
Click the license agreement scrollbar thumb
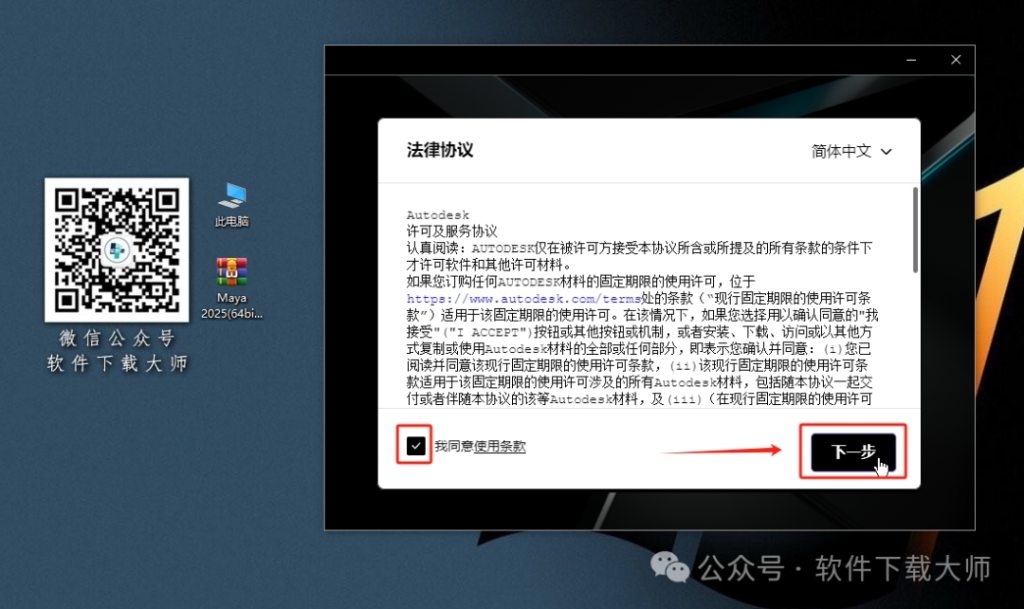pyautogui.click(x=915, y=230)
